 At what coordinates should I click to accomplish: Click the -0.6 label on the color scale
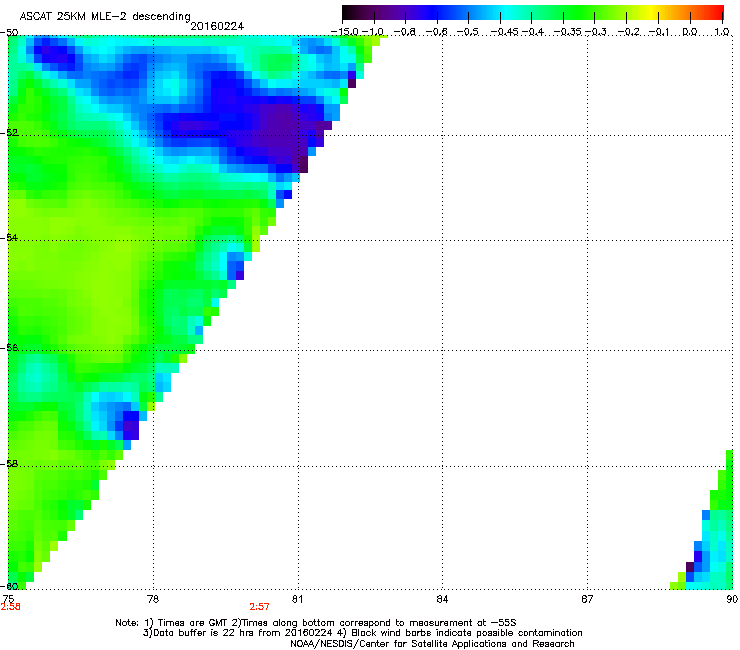(x=437, y=32)
